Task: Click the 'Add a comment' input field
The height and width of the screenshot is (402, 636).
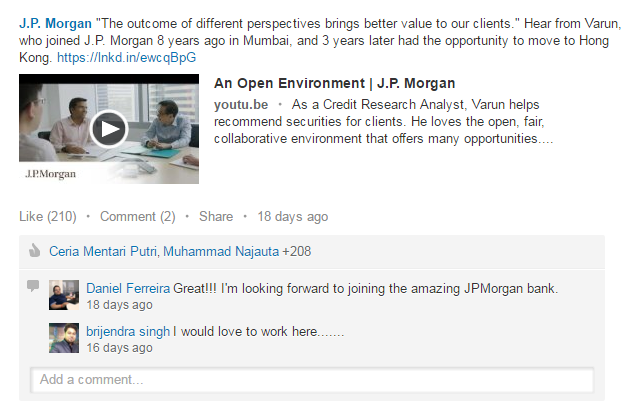Action: pyautogui.click(x=312, y=380)
